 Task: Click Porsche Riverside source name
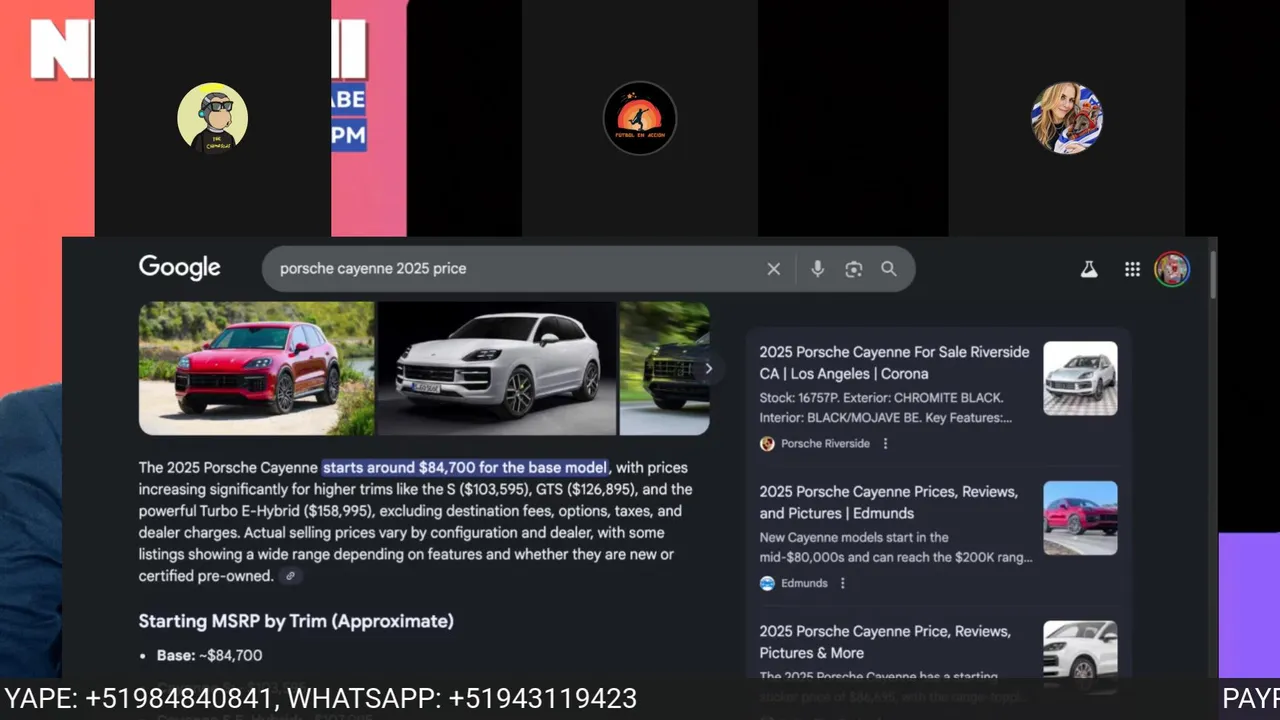[825, 444]
